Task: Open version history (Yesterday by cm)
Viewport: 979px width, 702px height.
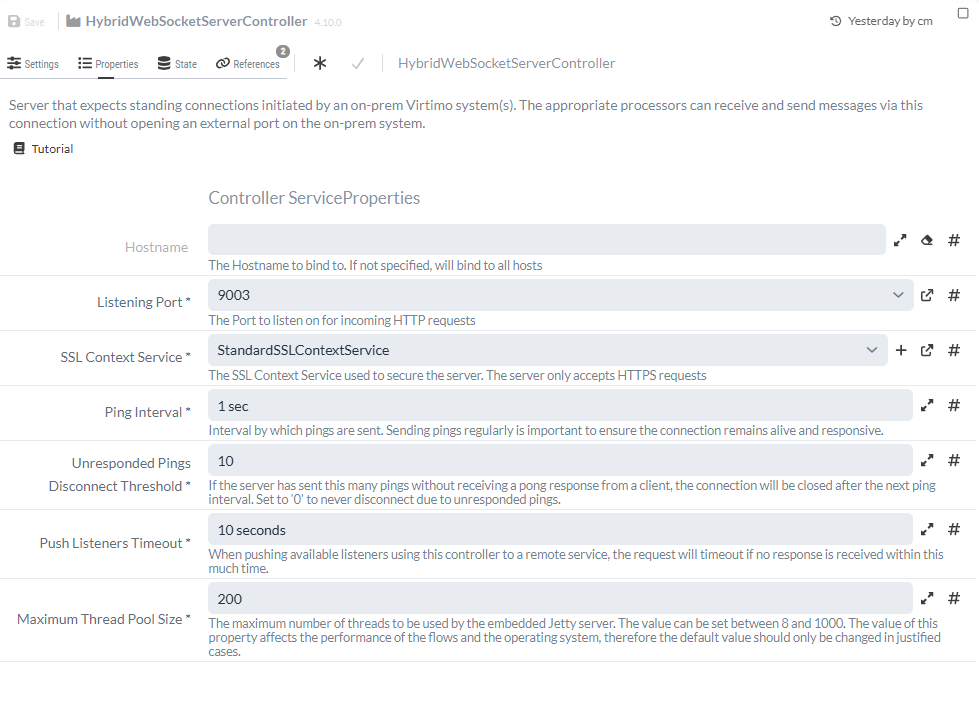Action: tap(881, 21)
